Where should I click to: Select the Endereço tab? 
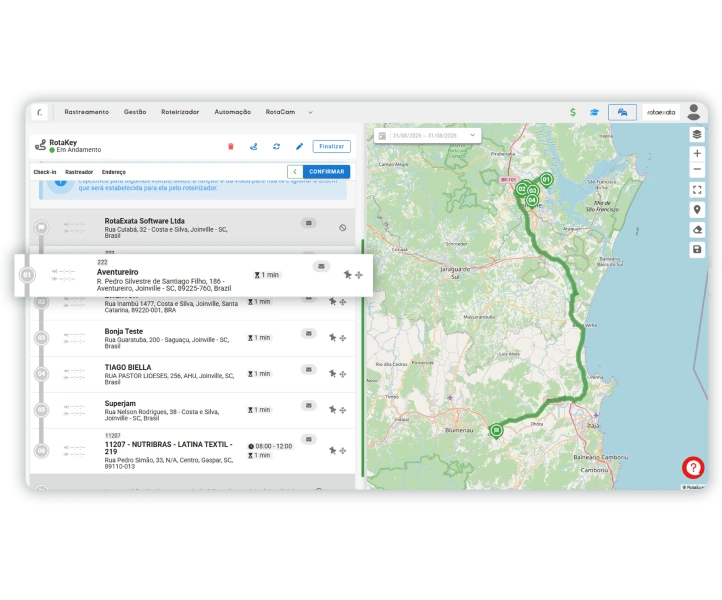[x=114, y=172]
